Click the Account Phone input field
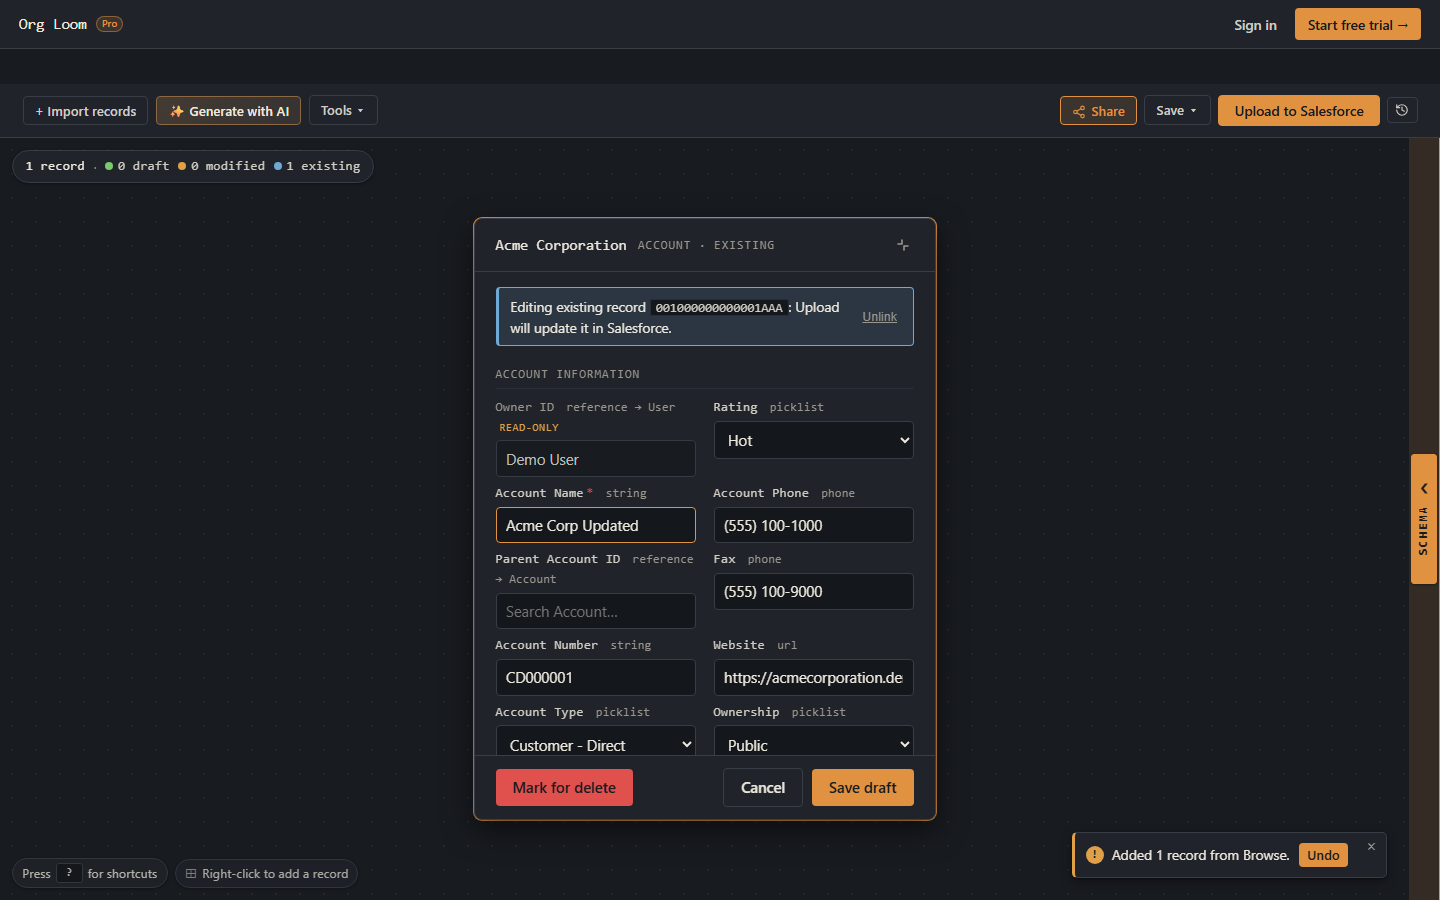This screenshot has width=1440, height=900. [814, 526]
